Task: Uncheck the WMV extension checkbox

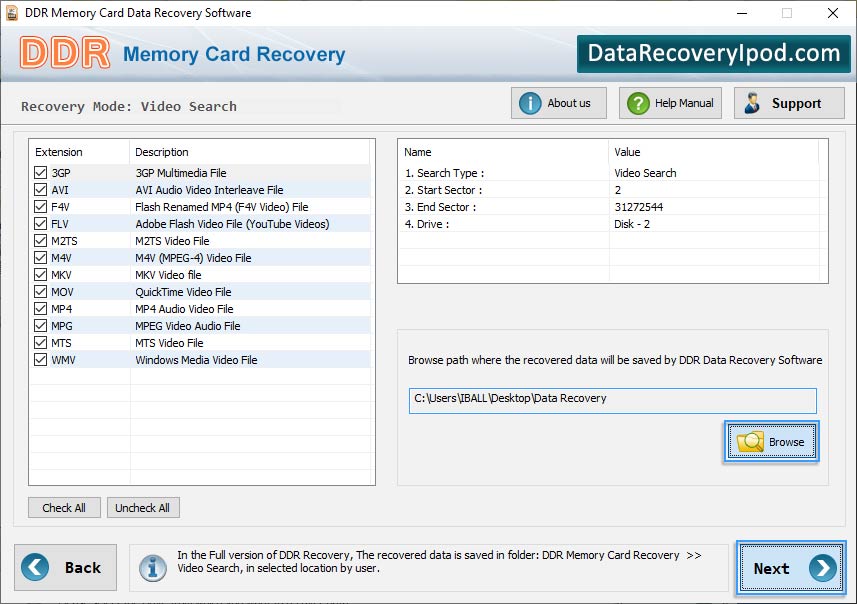Action: click(40, 359)
